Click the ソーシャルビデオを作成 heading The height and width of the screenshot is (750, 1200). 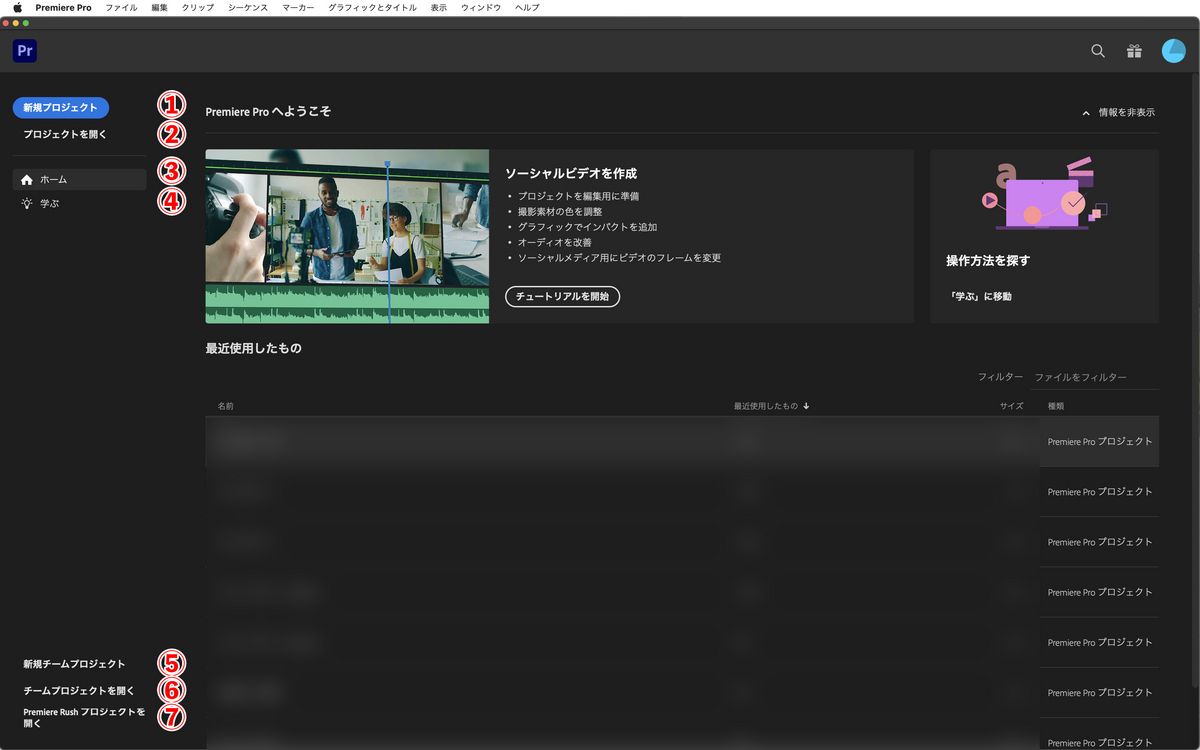coord(571,173)
